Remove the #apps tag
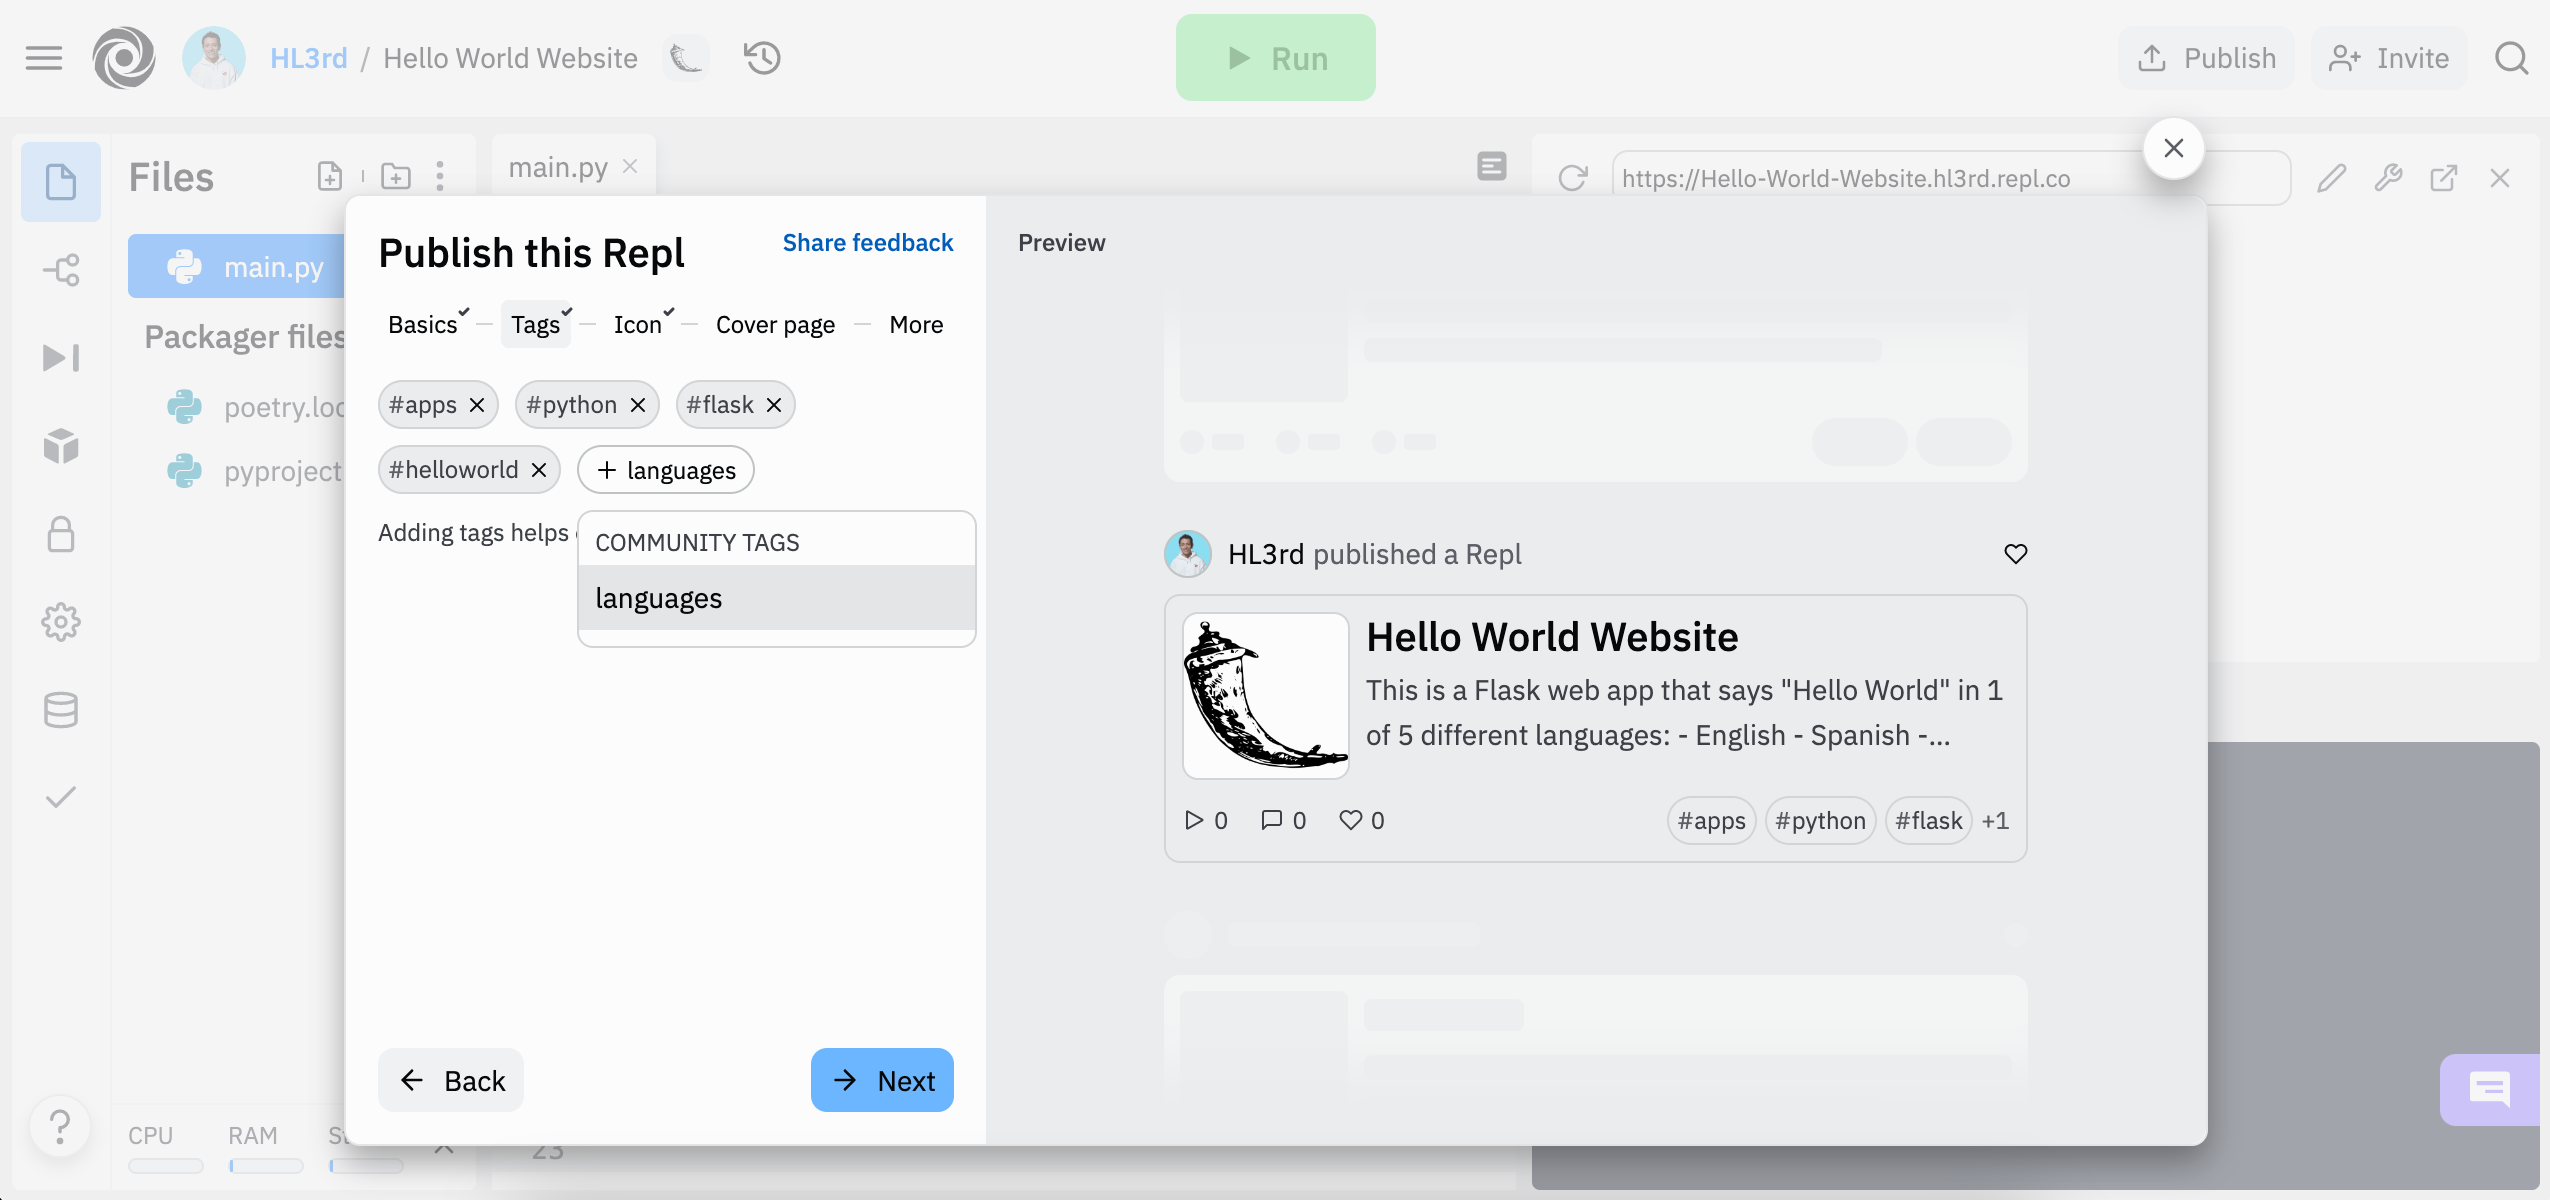The height and width of the screenshot is (1200, 2550). (x=477, y=405)
